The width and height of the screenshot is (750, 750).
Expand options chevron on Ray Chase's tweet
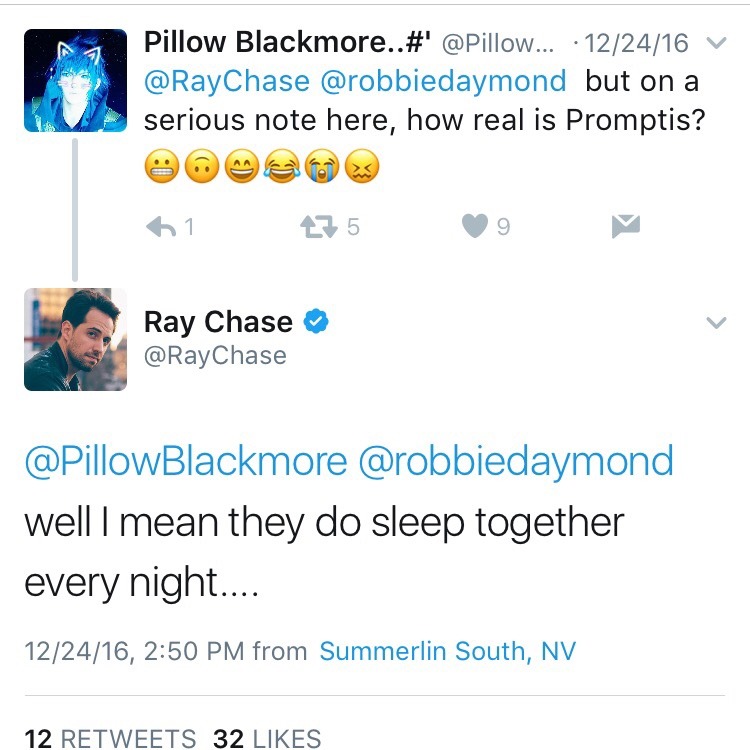coord(716,323)
